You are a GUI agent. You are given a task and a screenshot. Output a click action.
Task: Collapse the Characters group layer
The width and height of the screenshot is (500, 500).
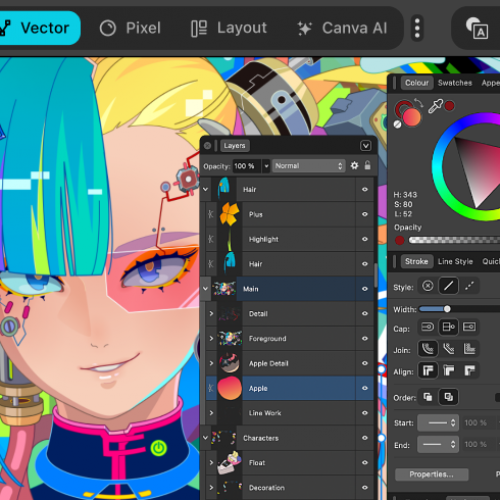pos(205,438)
